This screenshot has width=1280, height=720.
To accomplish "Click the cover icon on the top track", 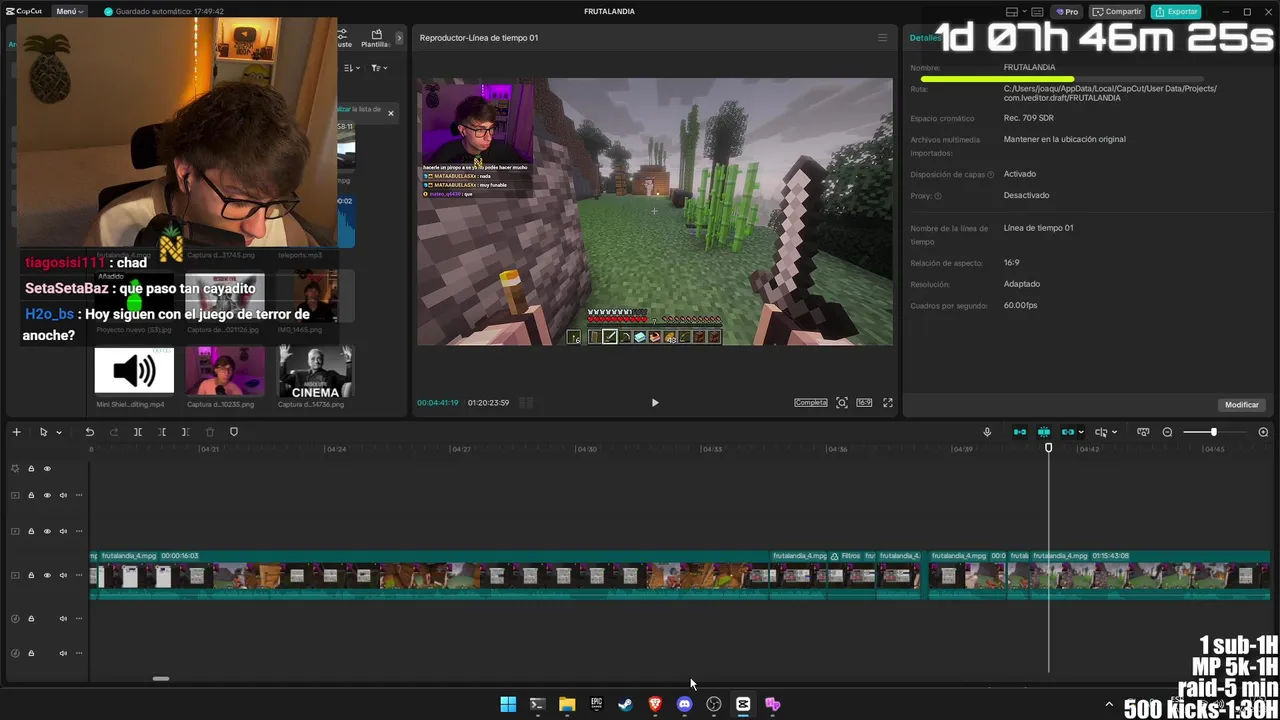I will [15, 469].
